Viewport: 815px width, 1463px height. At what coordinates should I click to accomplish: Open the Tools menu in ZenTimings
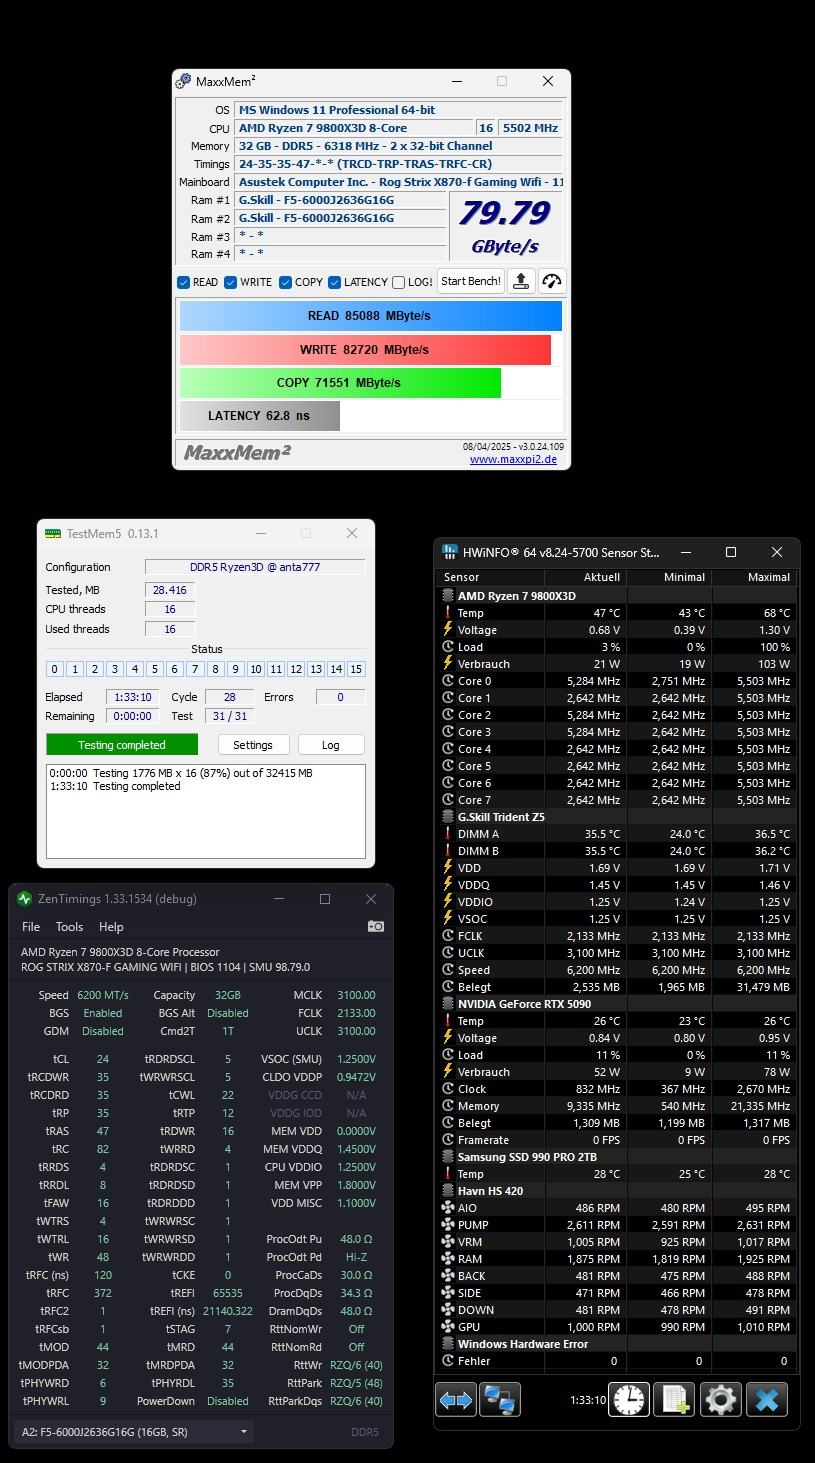[x=69, y=927]
